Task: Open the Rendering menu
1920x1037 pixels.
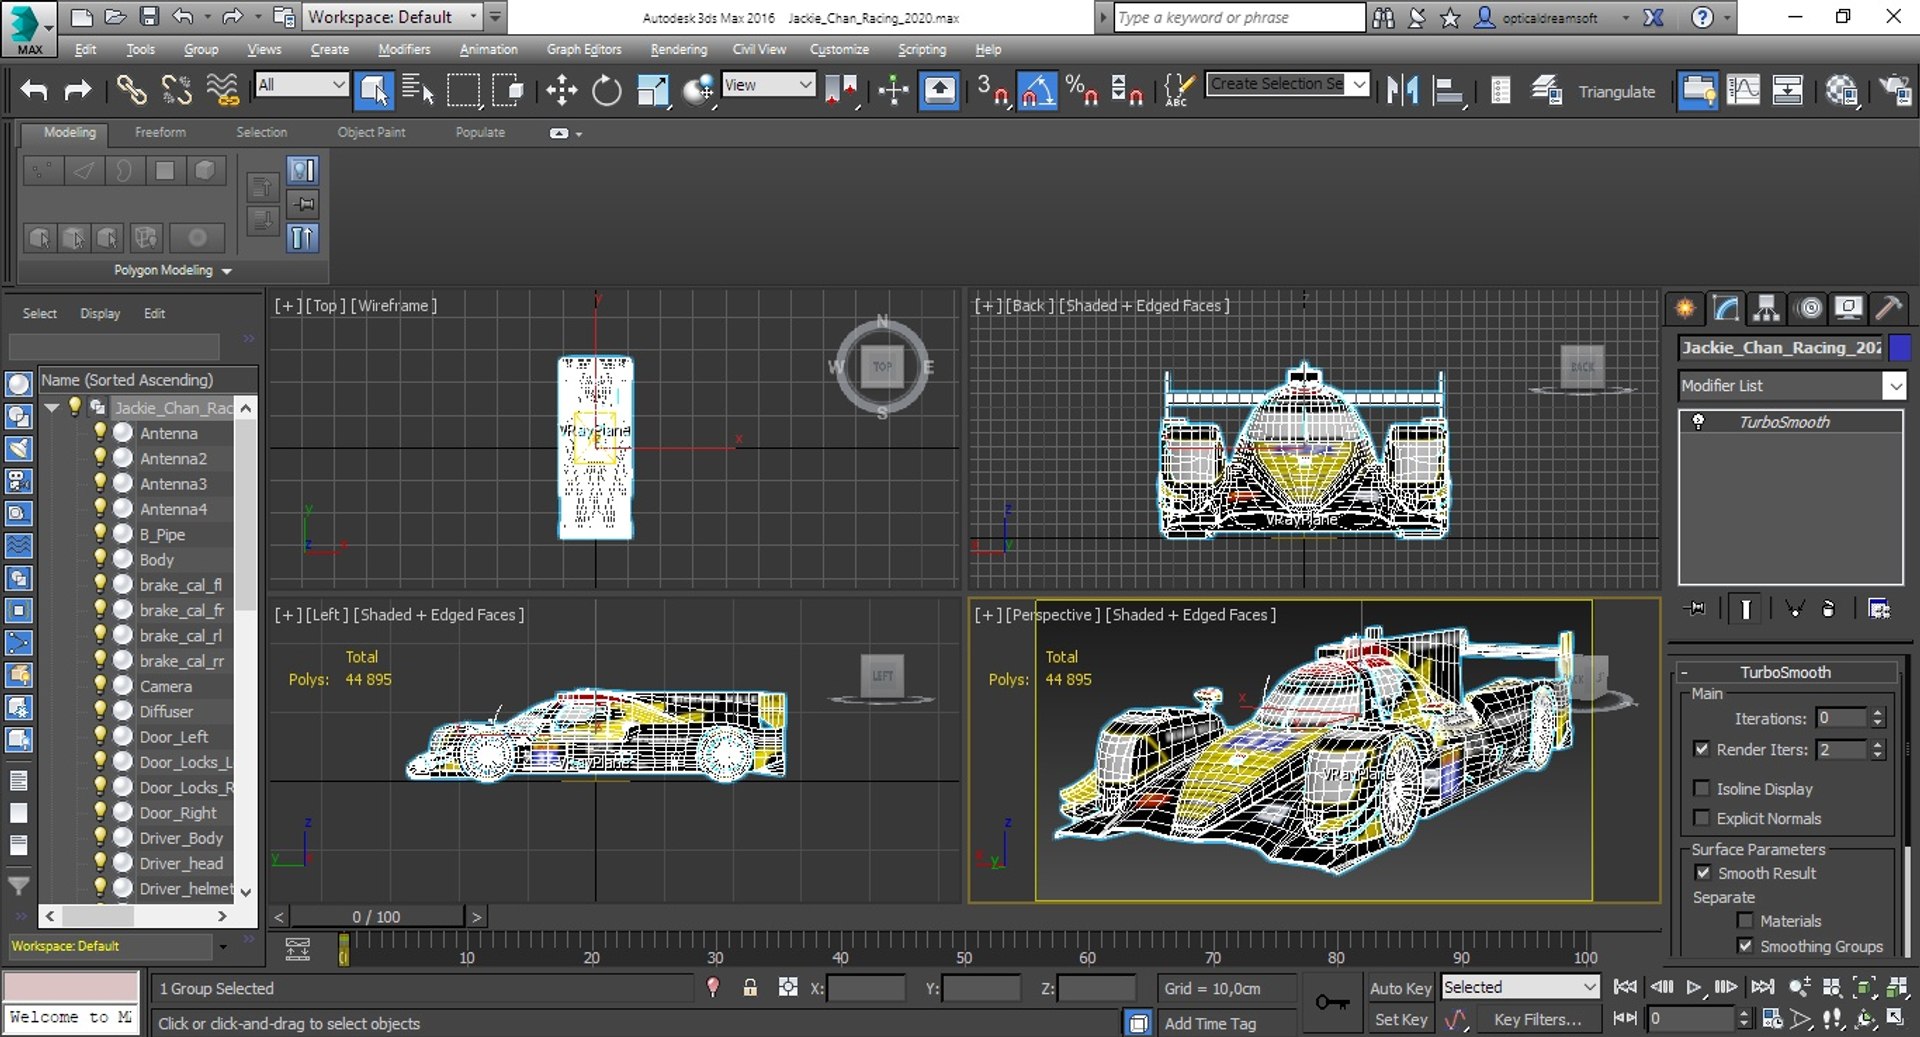Action: [678, 49]
